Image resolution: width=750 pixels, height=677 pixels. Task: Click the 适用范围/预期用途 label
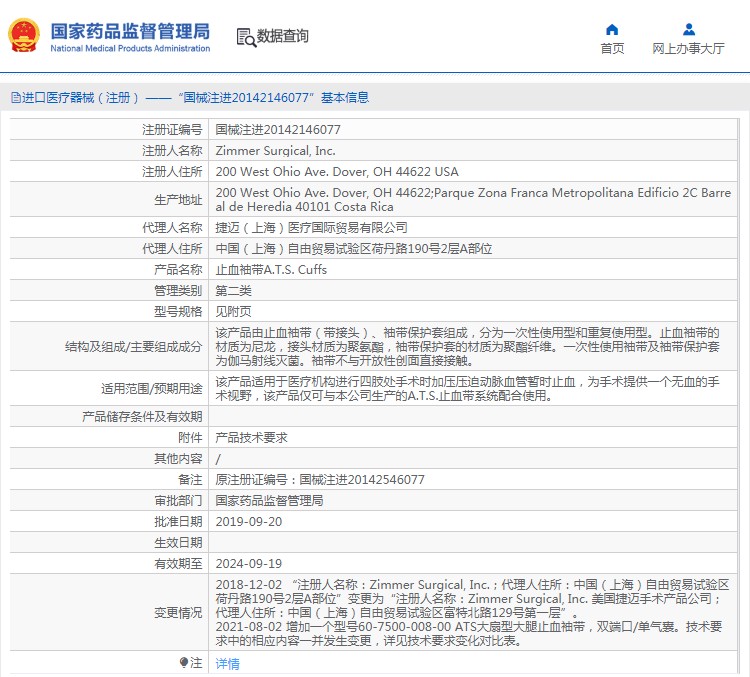pos(152,389)
